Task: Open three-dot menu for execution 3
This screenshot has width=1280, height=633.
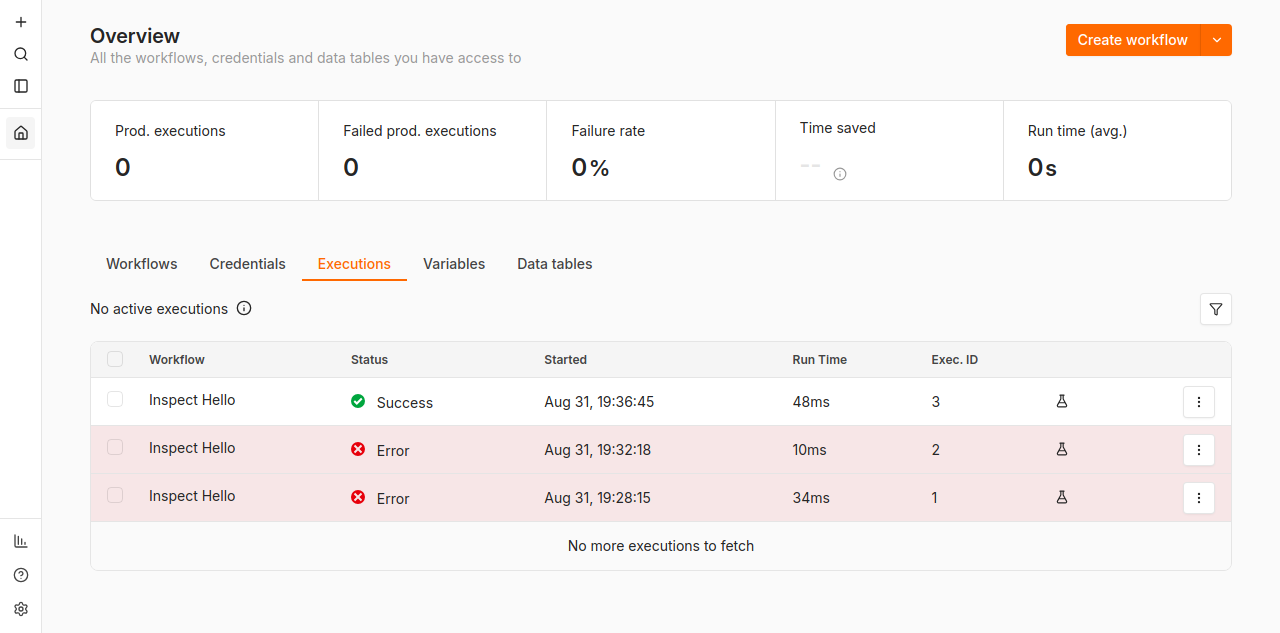Action: pos(1199,402)
